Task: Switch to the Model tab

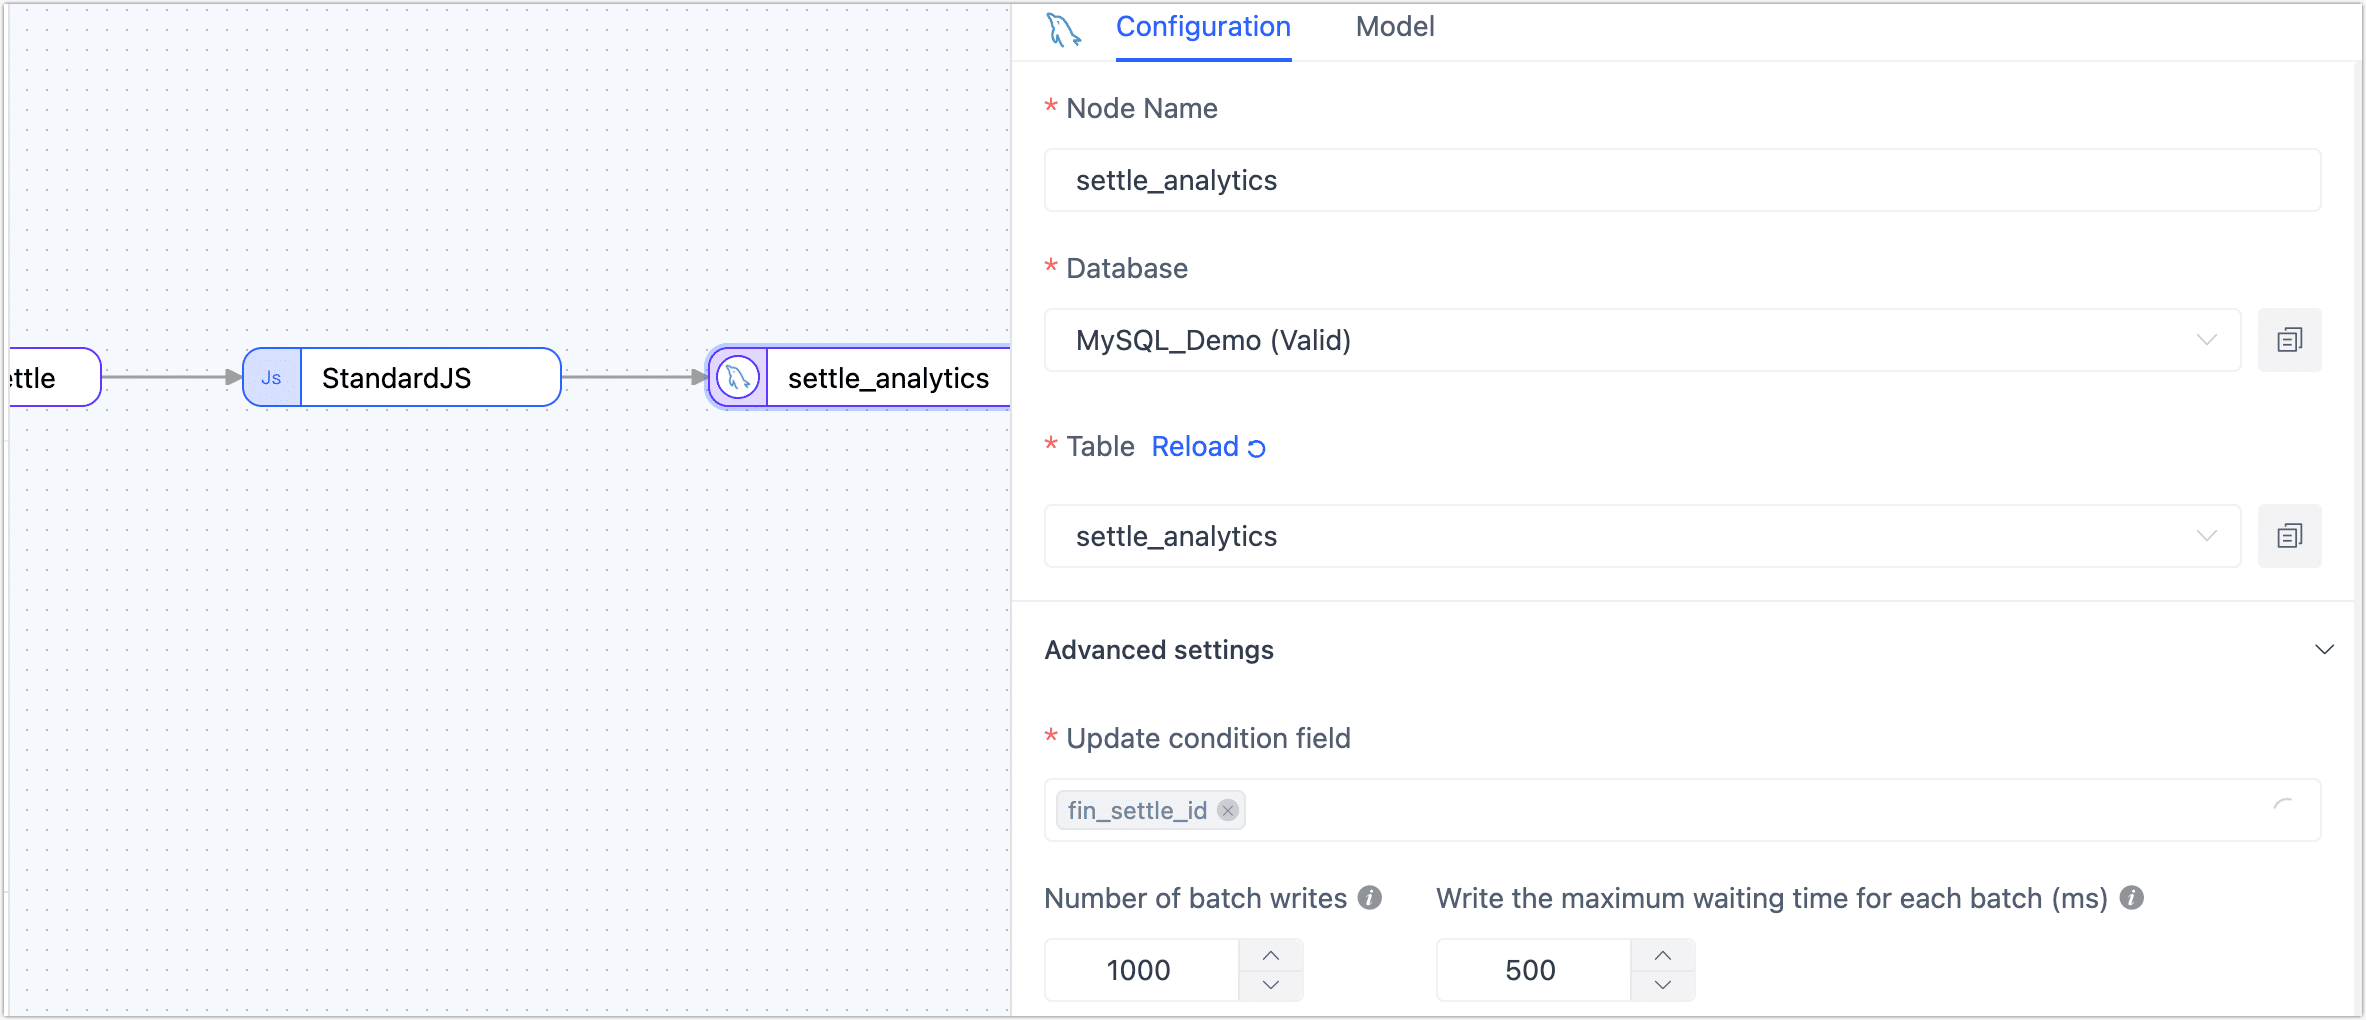Action: coord(1394,27)
